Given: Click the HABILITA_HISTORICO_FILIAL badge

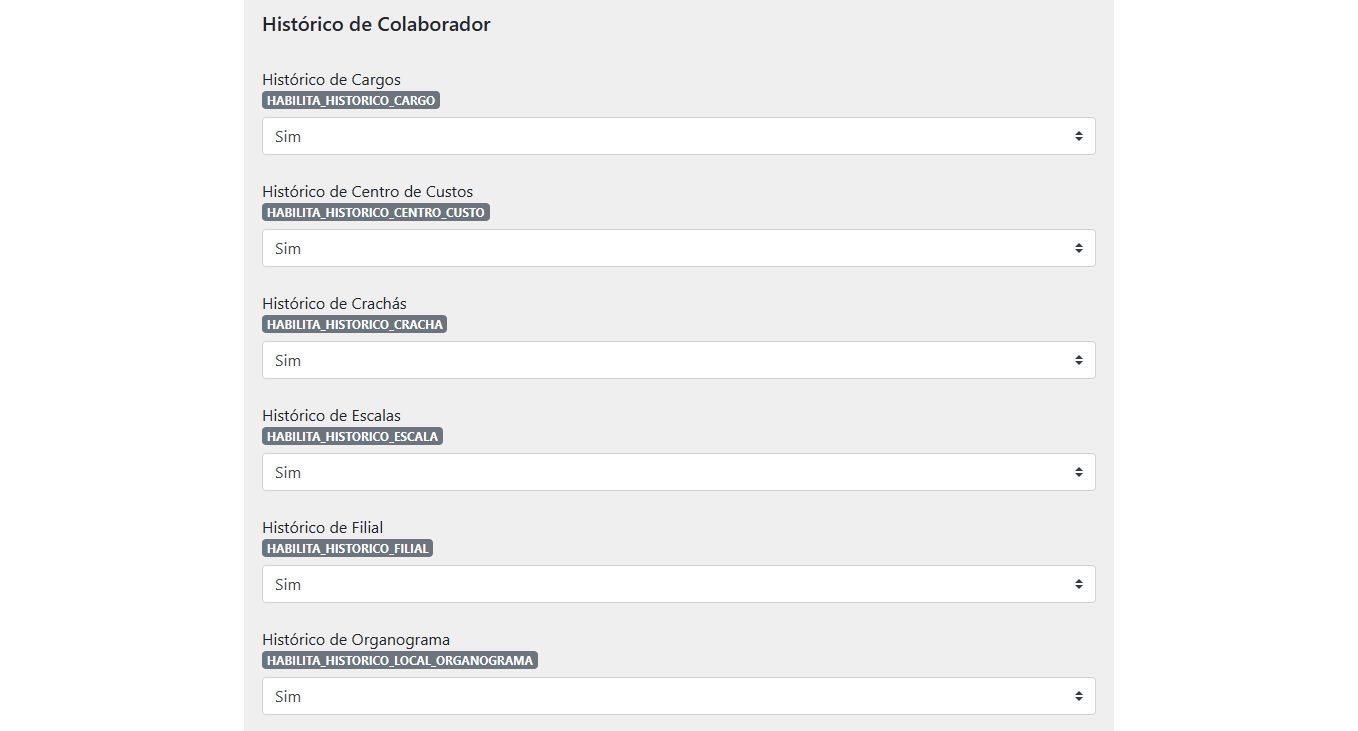Looking at the screenshot, I should (348, 548).
